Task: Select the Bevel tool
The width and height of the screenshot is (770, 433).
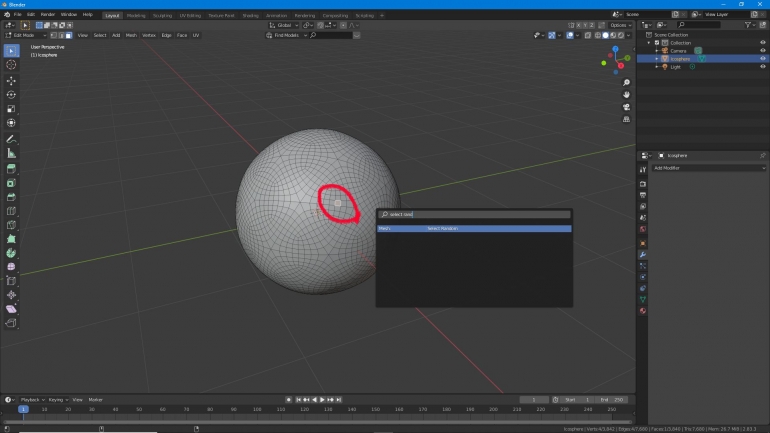Action: [11, 197]
